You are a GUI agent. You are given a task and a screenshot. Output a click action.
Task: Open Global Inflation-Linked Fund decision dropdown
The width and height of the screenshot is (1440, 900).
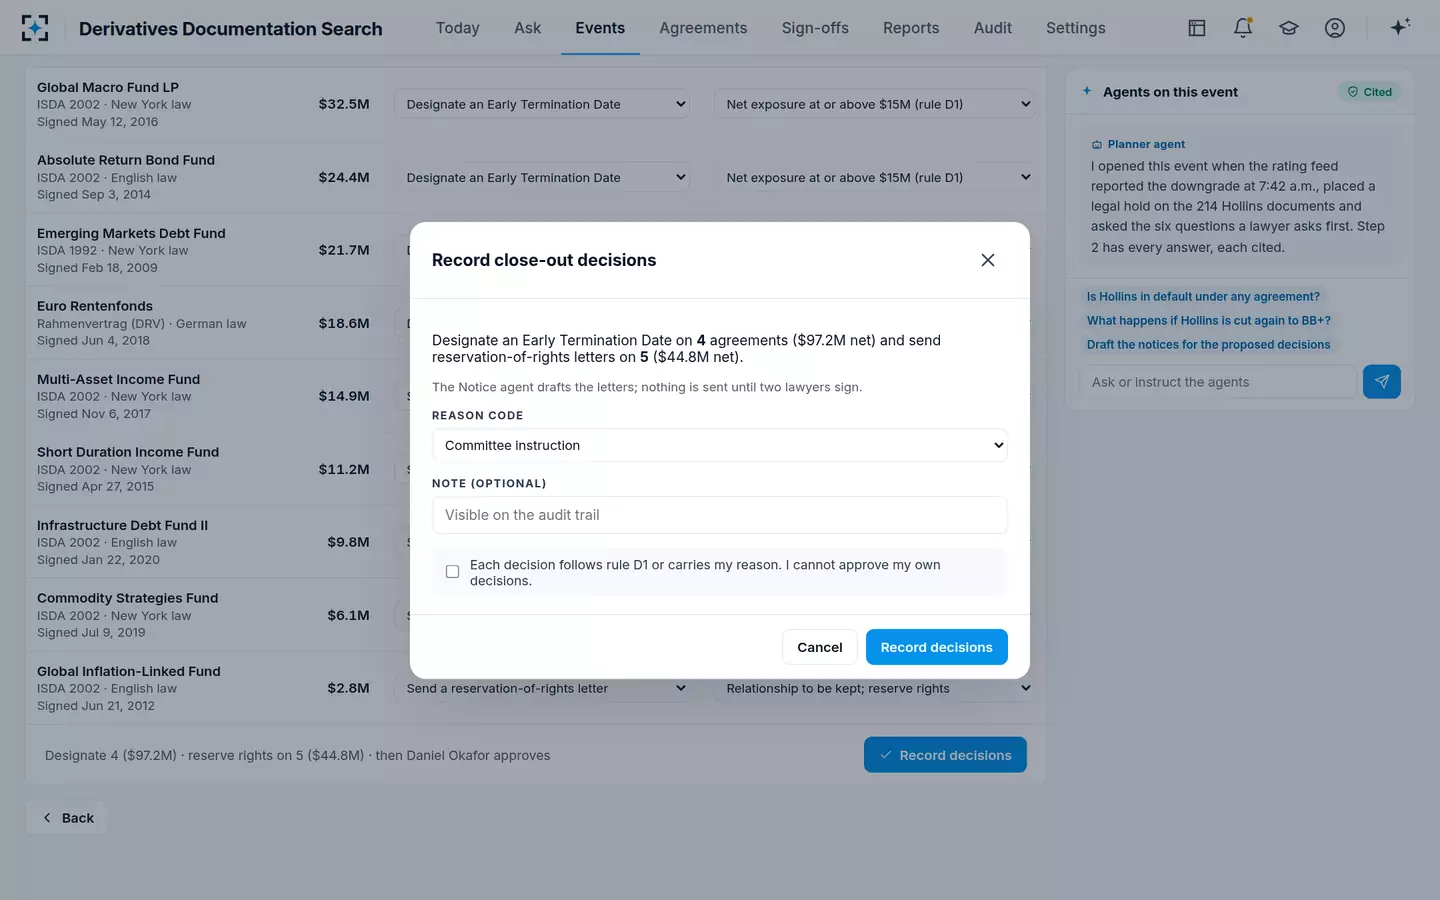click(x=542, y=688)
